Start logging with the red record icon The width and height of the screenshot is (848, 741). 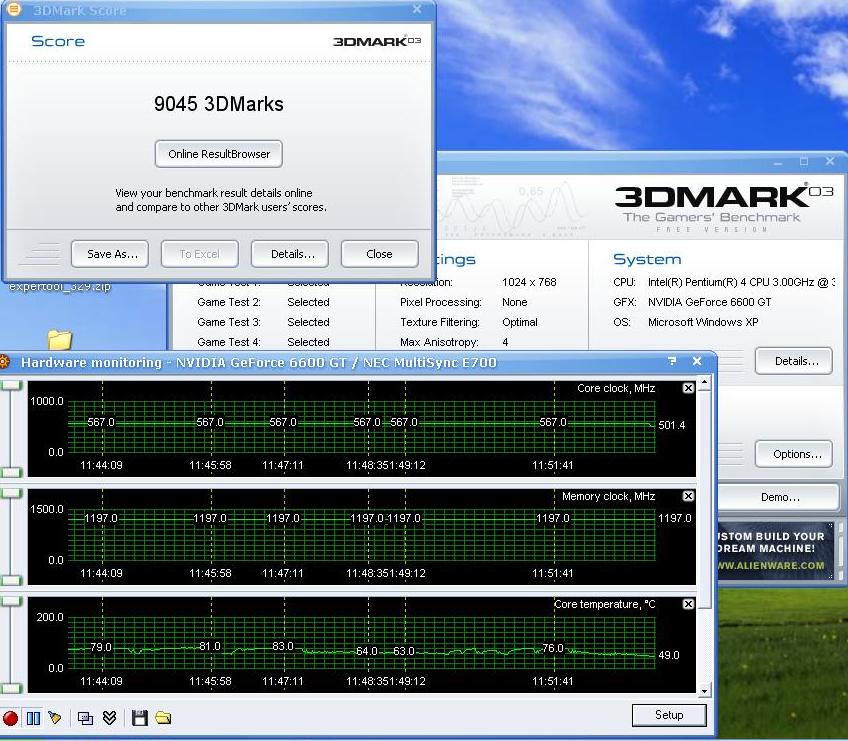click(10, 718)
